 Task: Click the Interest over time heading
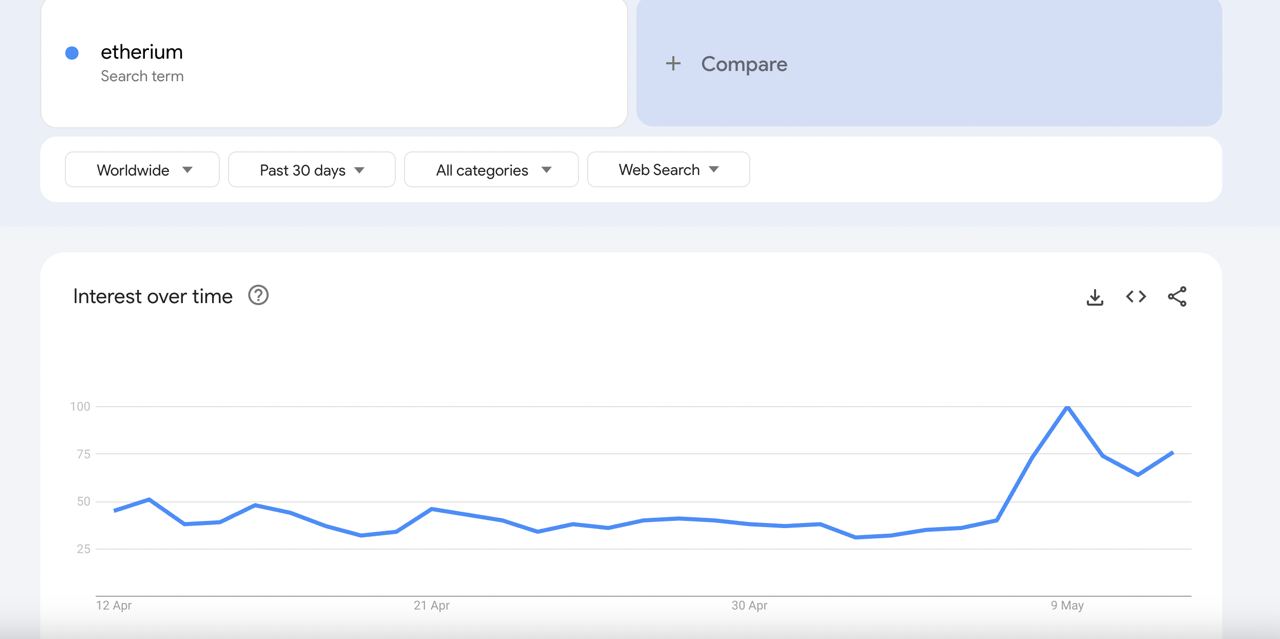153,296
